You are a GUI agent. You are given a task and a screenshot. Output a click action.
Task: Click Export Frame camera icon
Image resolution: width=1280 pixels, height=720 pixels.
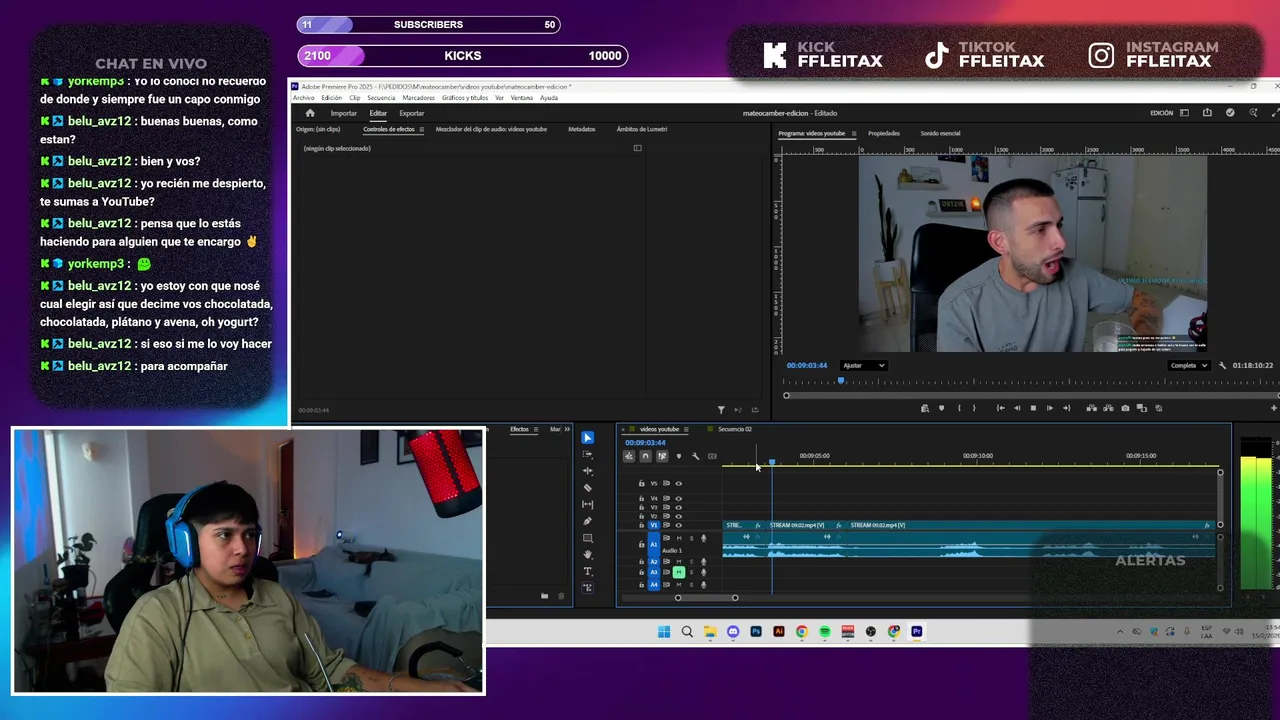point(1125,408)
